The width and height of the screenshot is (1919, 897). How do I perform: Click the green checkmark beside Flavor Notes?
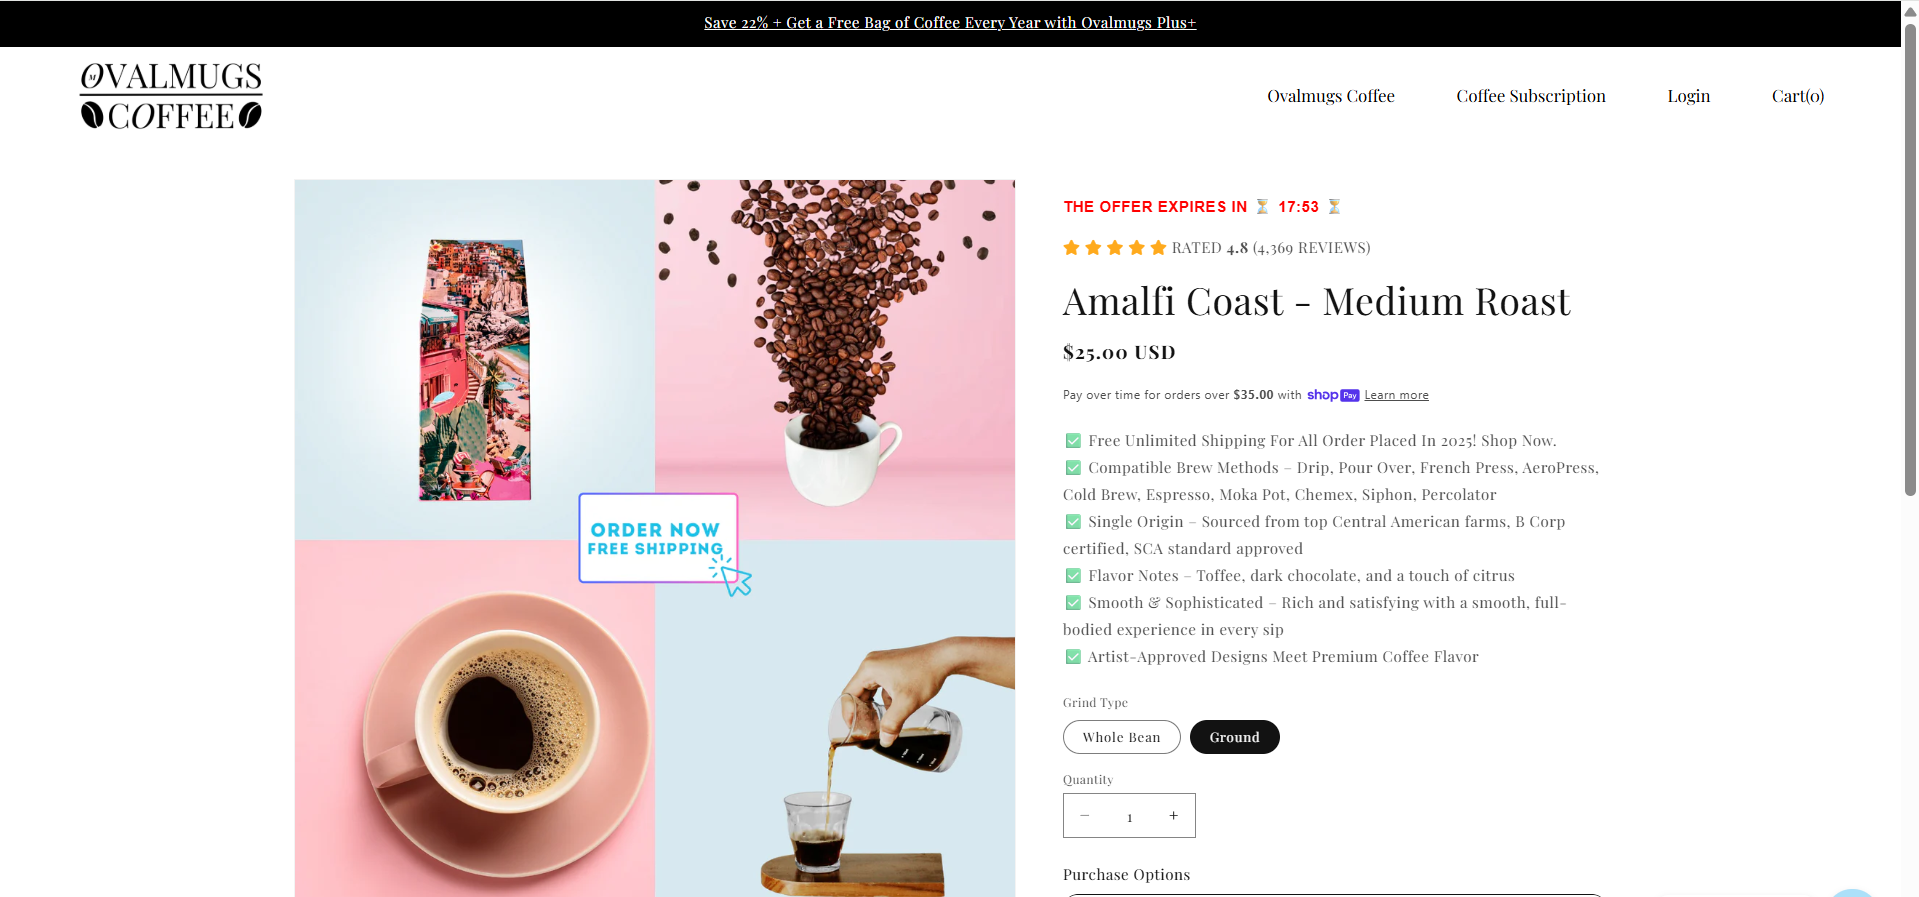pyautogui.click(x=1073, y=576)
